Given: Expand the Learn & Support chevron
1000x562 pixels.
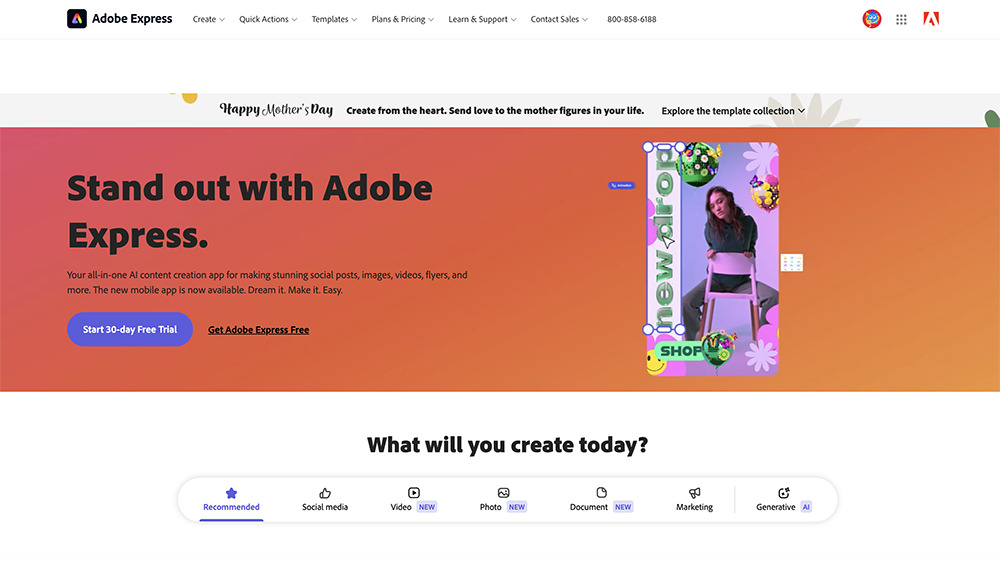Looking at the screenshot, I should [513, 20].
